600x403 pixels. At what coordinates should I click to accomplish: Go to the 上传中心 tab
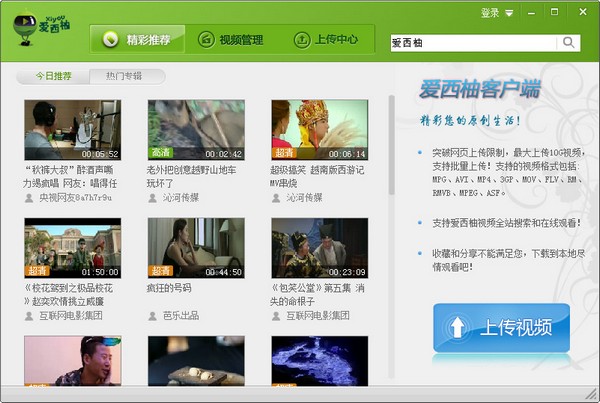tap(325, 40)
